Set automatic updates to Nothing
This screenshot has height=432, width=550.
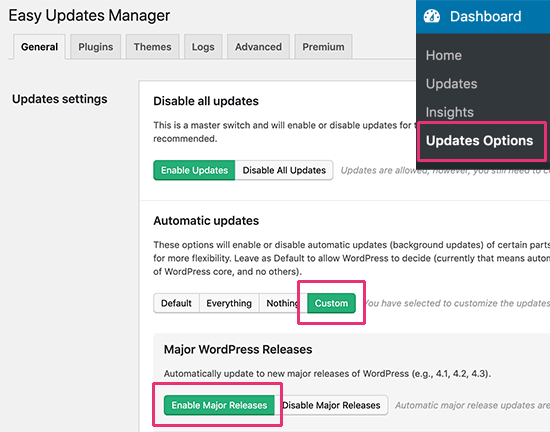pos(282,303)
